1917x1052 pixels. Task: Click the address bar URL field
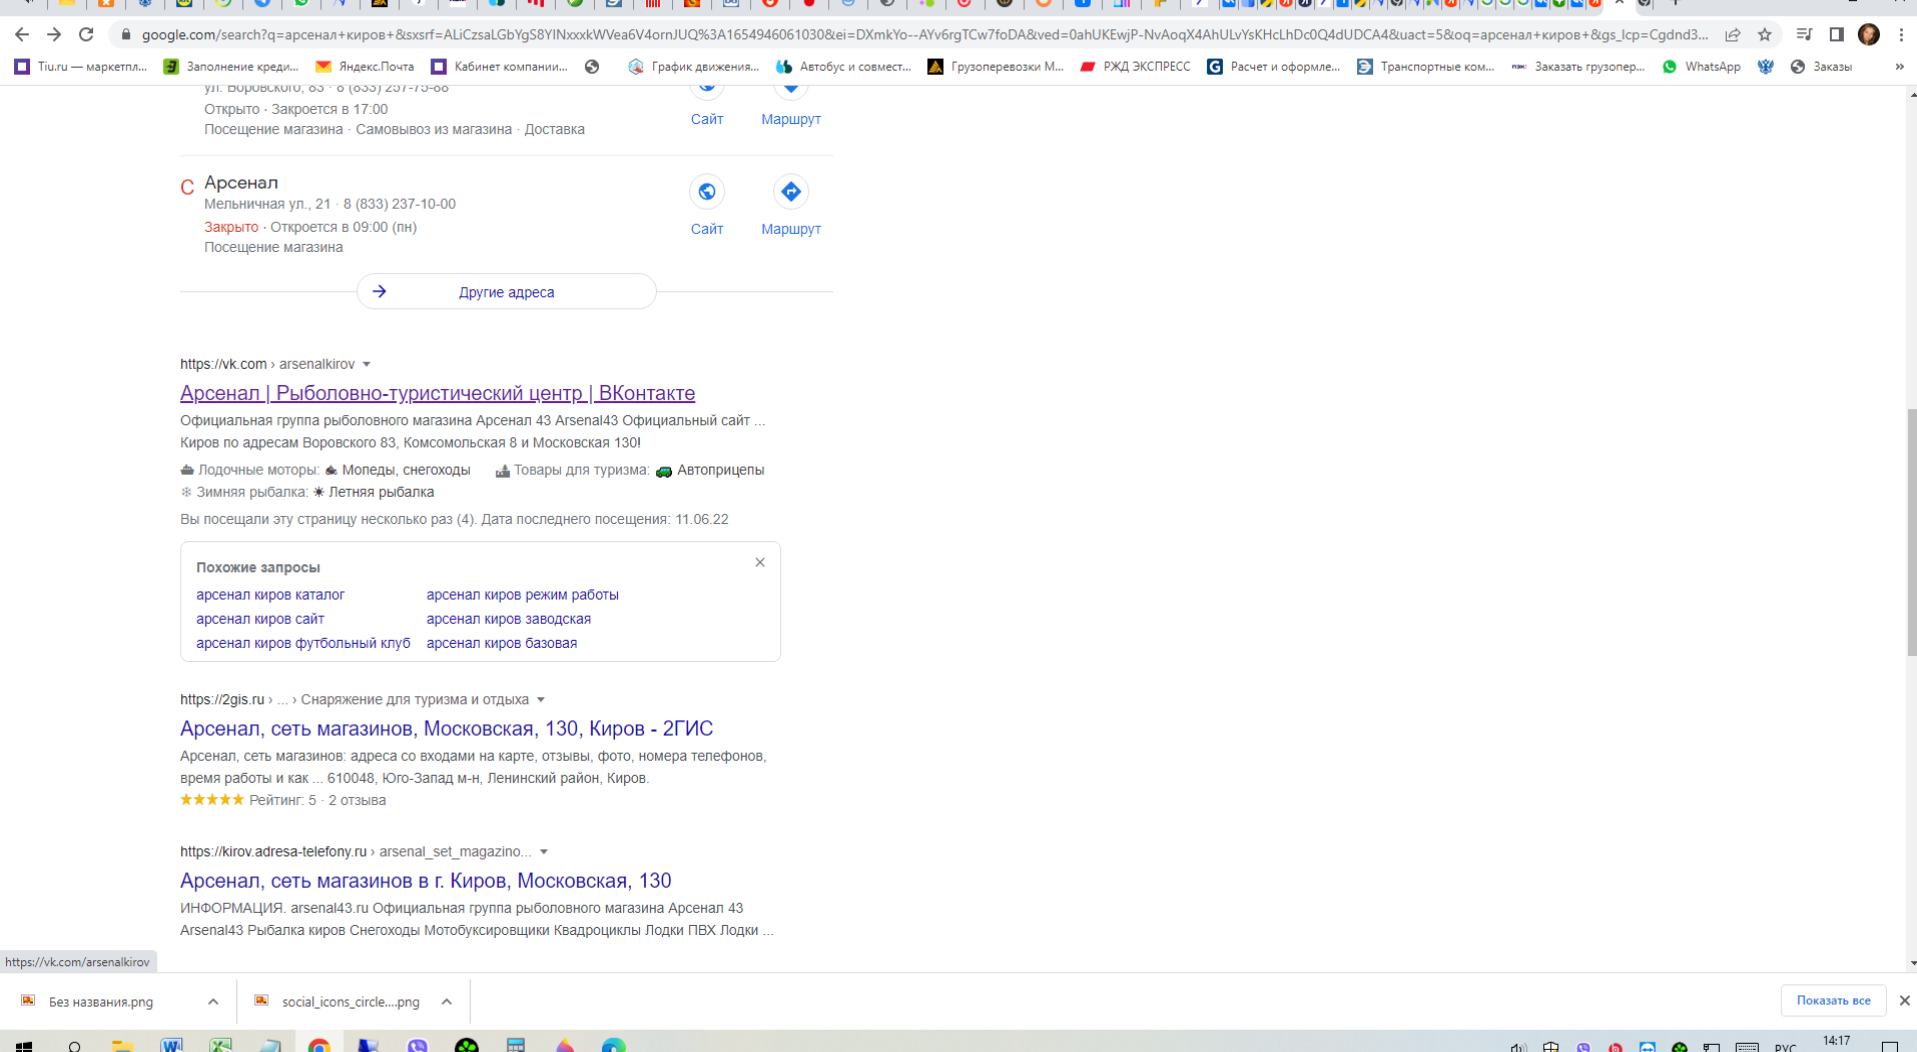pyautogui.click(x=925, y=34)
